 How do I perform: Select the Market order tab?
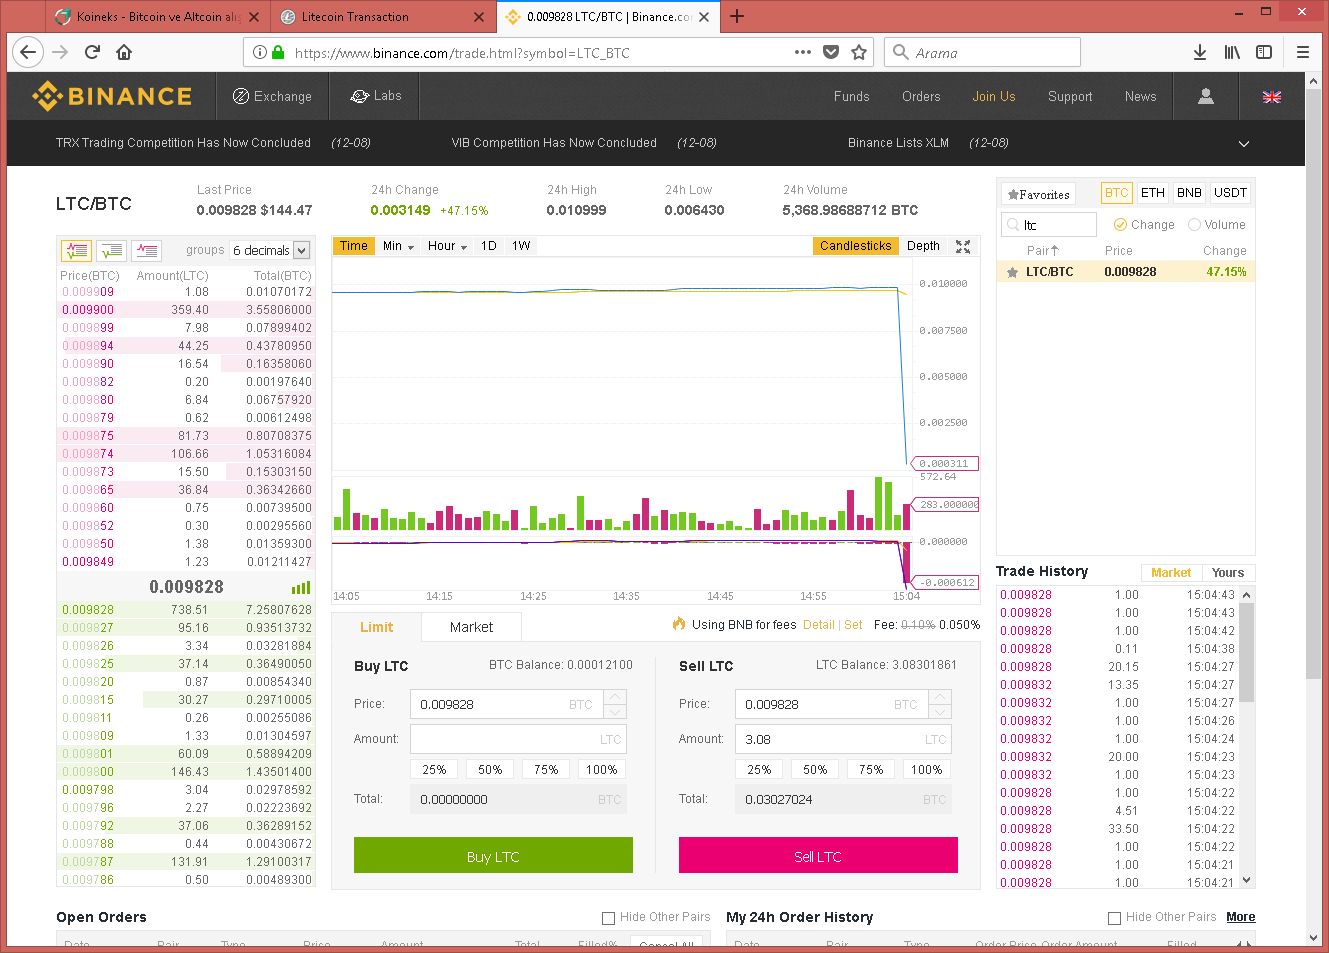471,627
